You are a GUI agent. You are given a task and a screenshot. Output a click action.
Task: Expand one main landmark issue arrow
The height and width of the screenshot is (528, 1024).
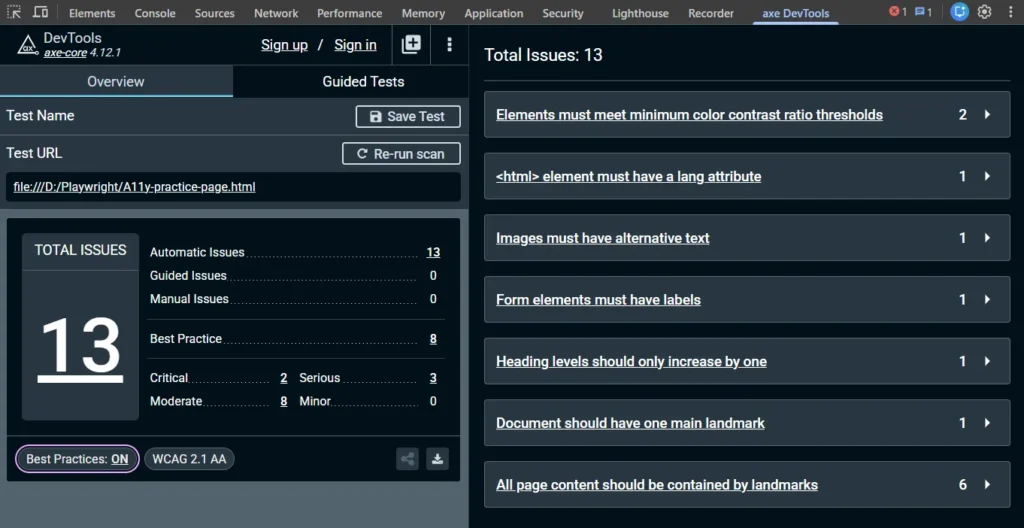coord(987,423)
